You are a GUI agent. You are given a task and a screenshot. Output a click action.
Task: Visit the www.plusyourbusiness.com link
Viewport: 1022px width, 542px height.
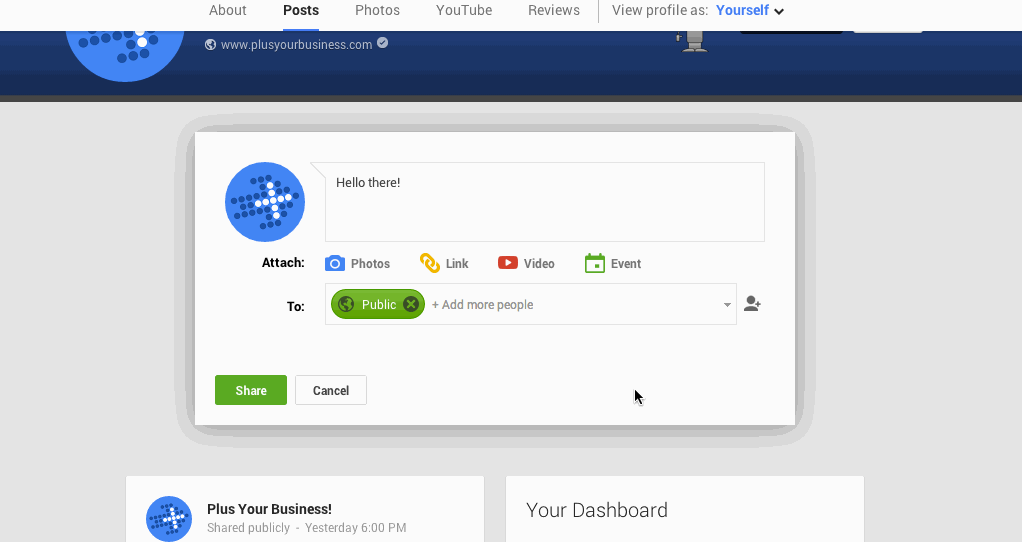[297, 44]
